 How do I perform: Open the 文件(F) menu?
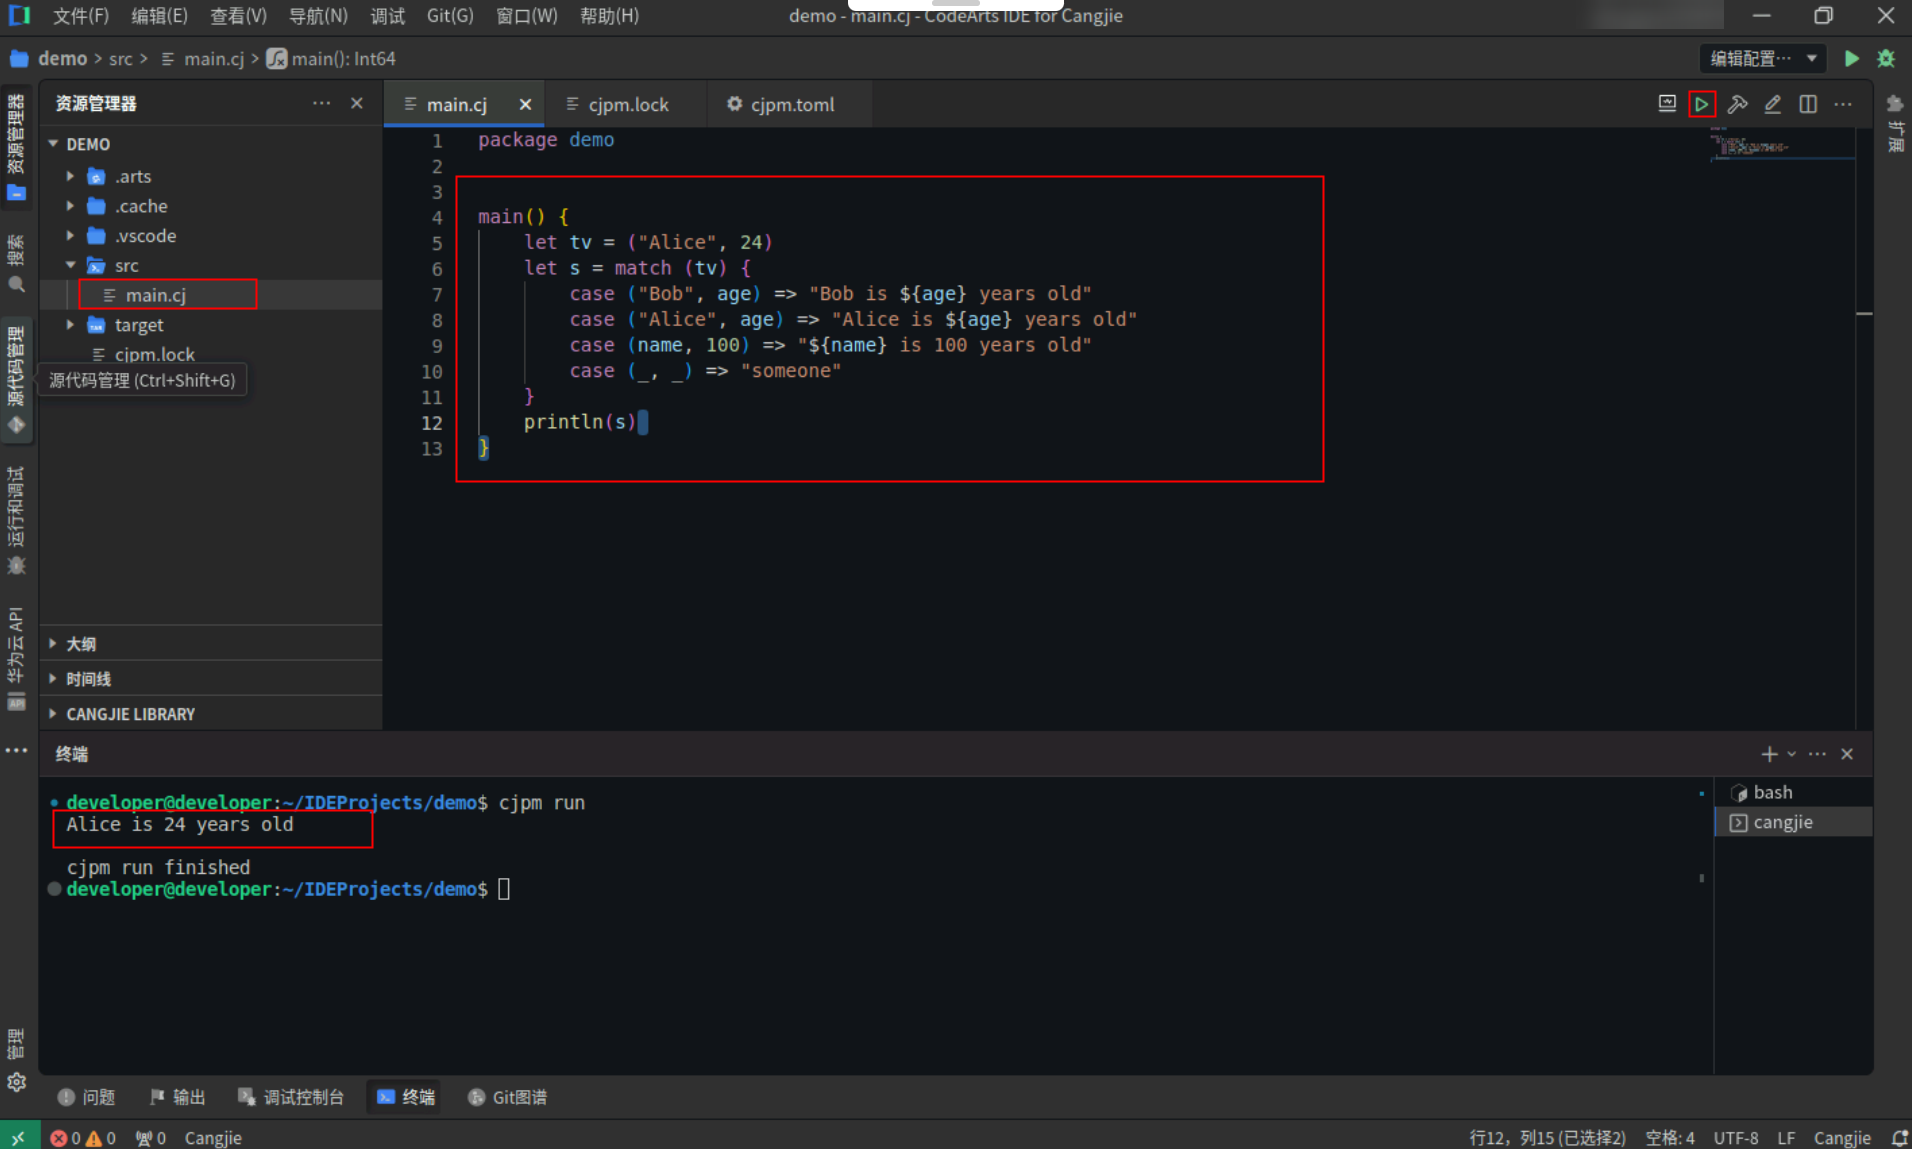click(x=80, y=16)
